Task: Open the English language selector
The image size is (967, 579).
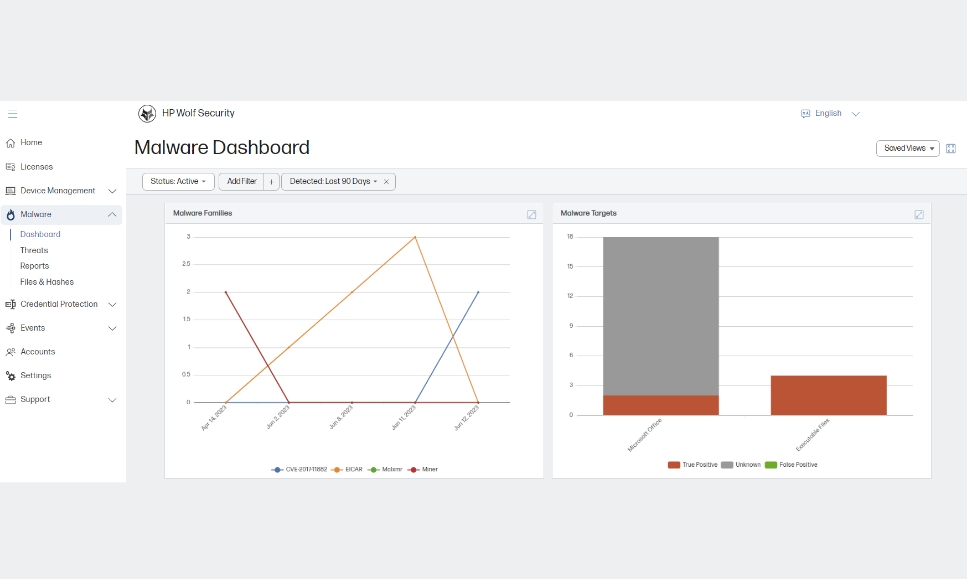Action: click(x=830, y=114)
